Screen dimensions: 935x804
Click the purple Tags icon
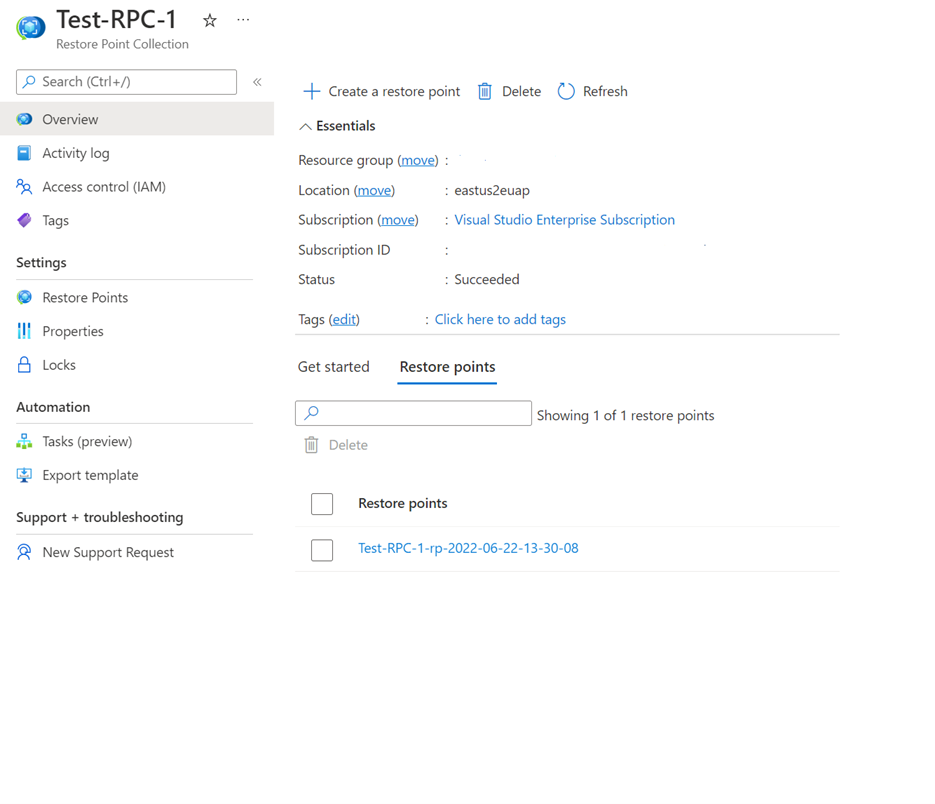pyautogui.click(x=24, y=220)
